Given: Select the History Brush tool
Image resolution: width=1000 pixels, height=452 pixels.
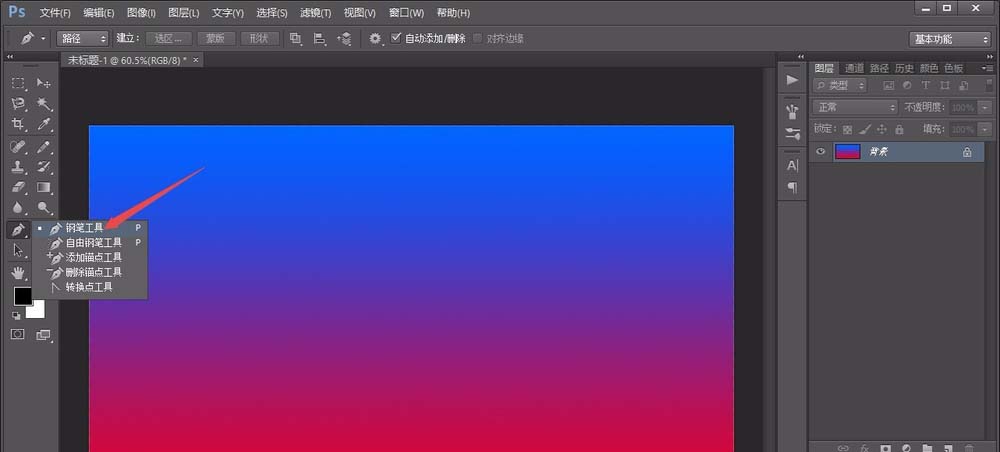Looking at the screenshot, I should coord(43,167).
